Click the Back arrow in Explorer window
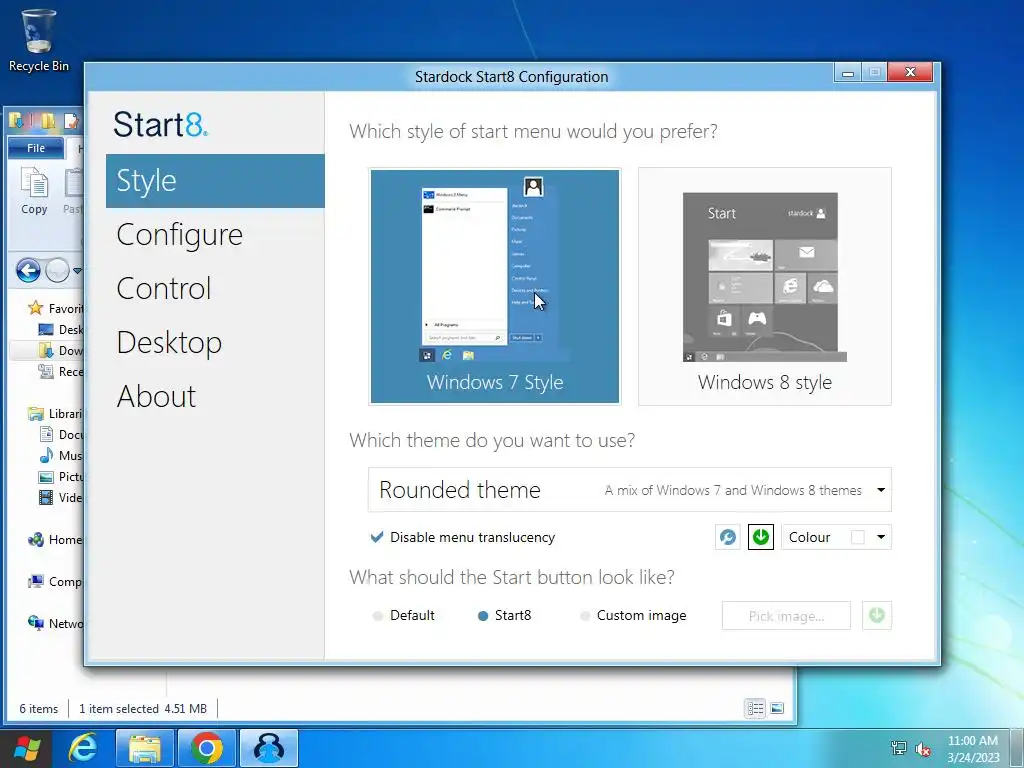The height and width of the screenshot is (768, 1024). 28,270
